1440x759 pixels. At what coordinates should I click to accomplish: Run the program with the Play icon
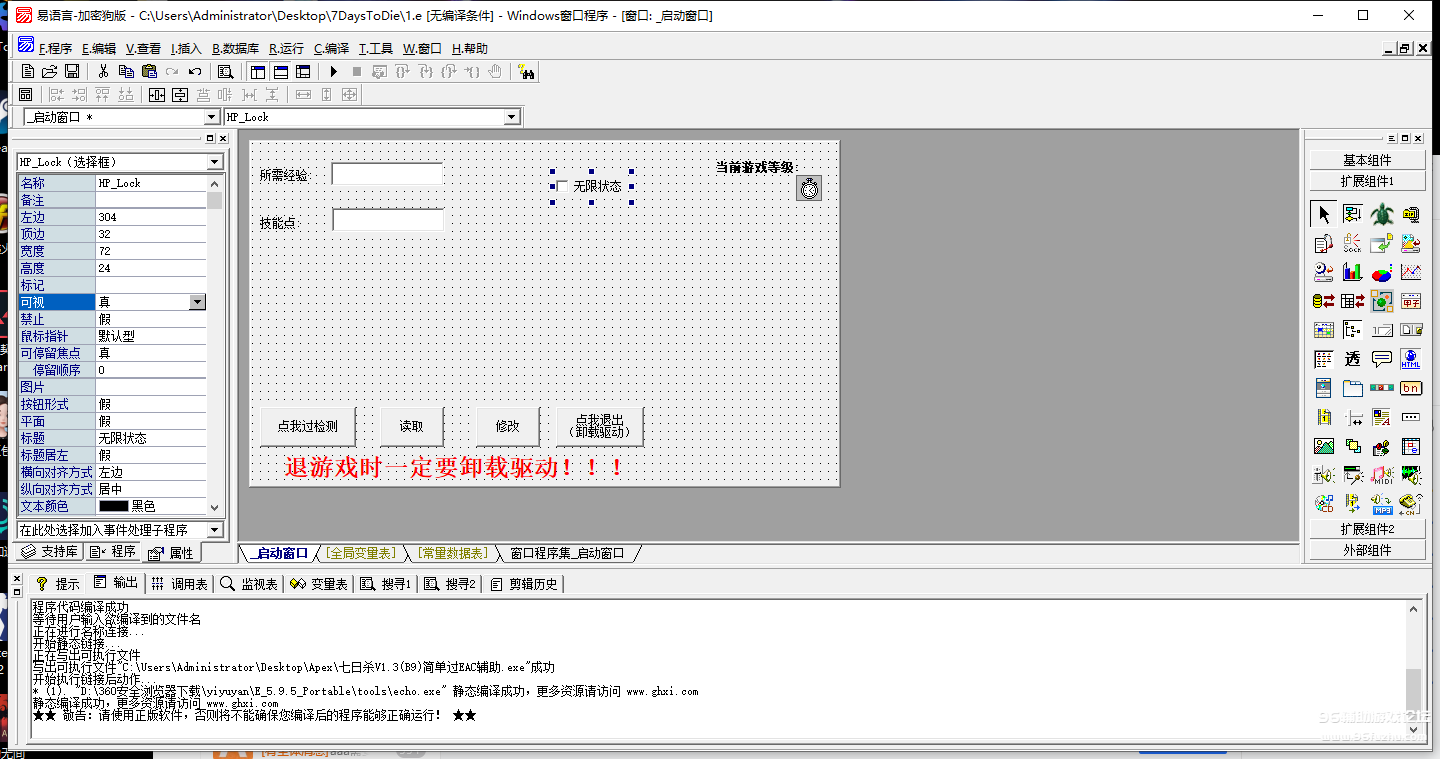click(334, 72)
